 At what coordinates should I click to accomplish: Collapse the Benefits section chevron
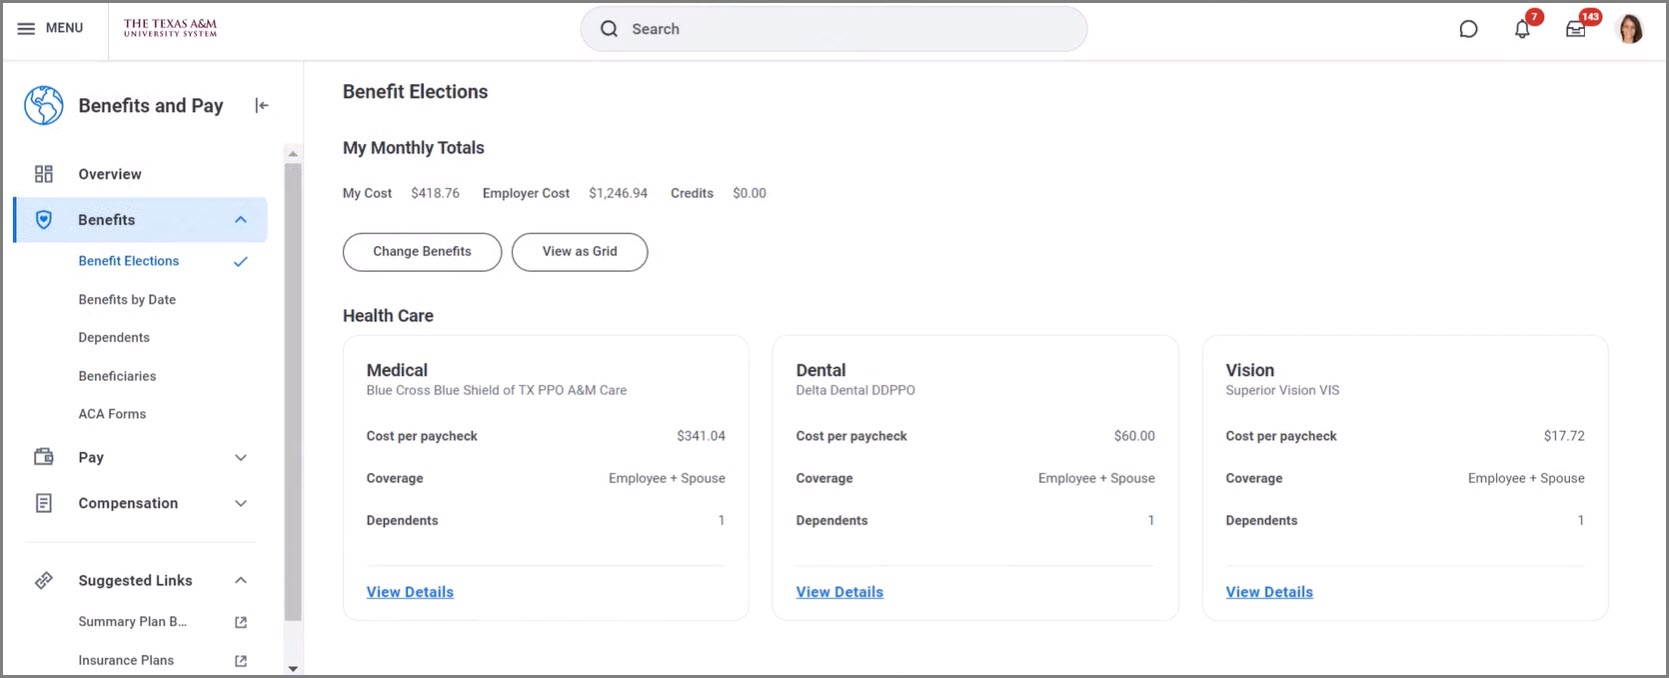pyautogui.click(x=241, y=220)
